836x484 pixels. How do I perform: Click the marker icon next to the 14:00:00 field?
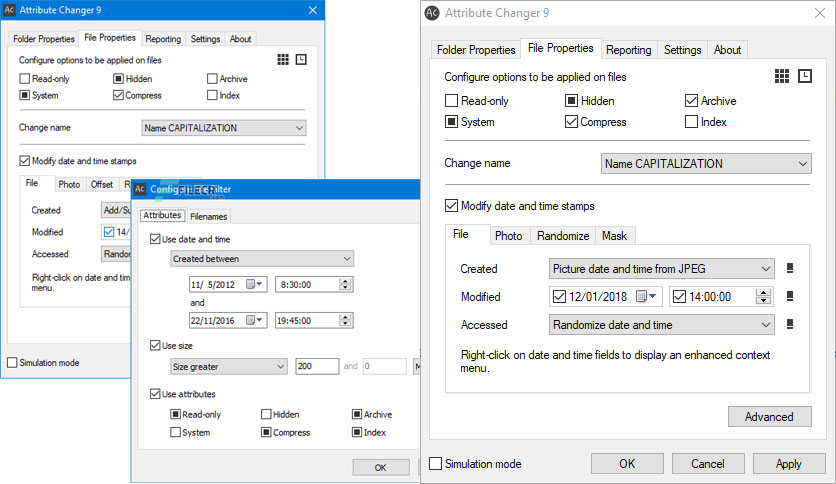789,297
